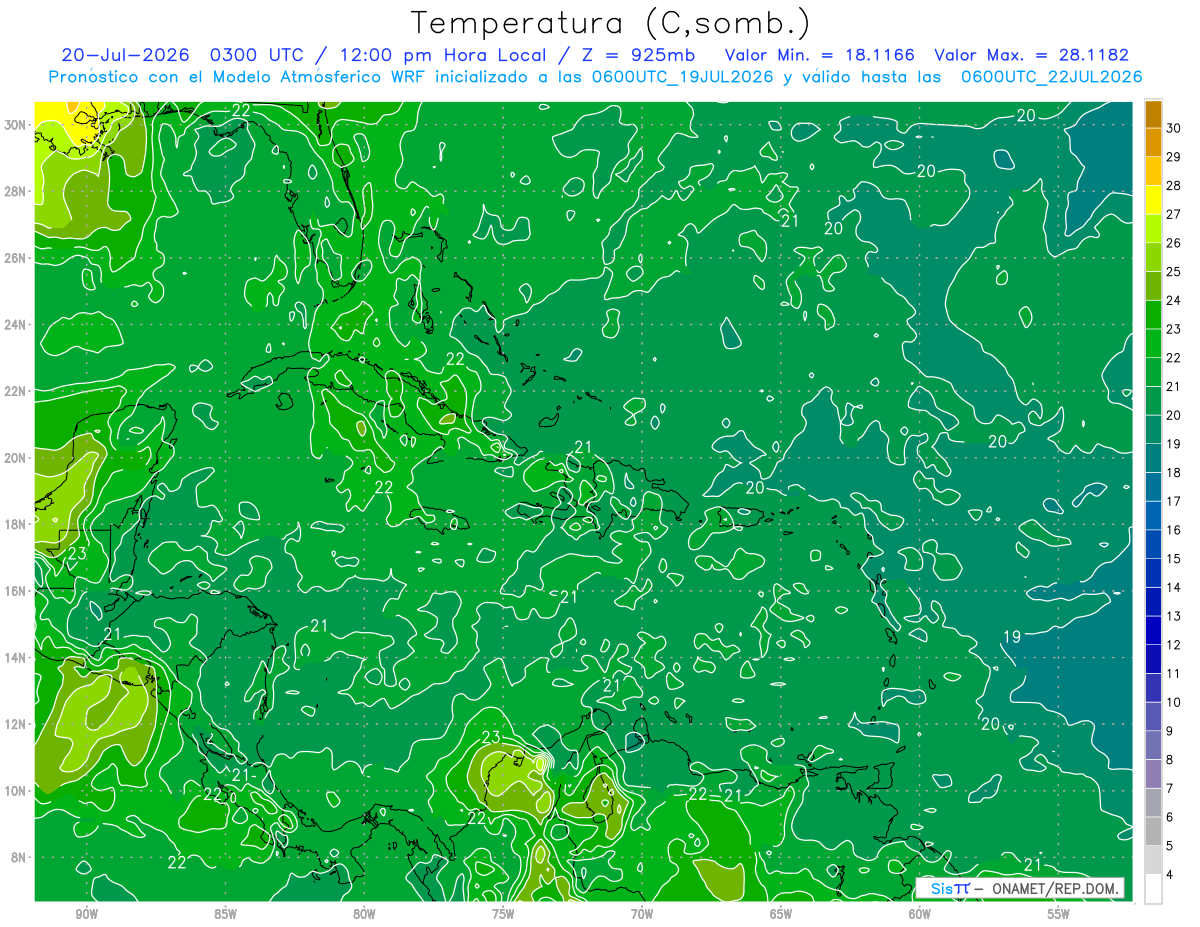The image size is (1200, 927).
Task: Click the color scale label '9'
Action: click(x=1171, y=731)
